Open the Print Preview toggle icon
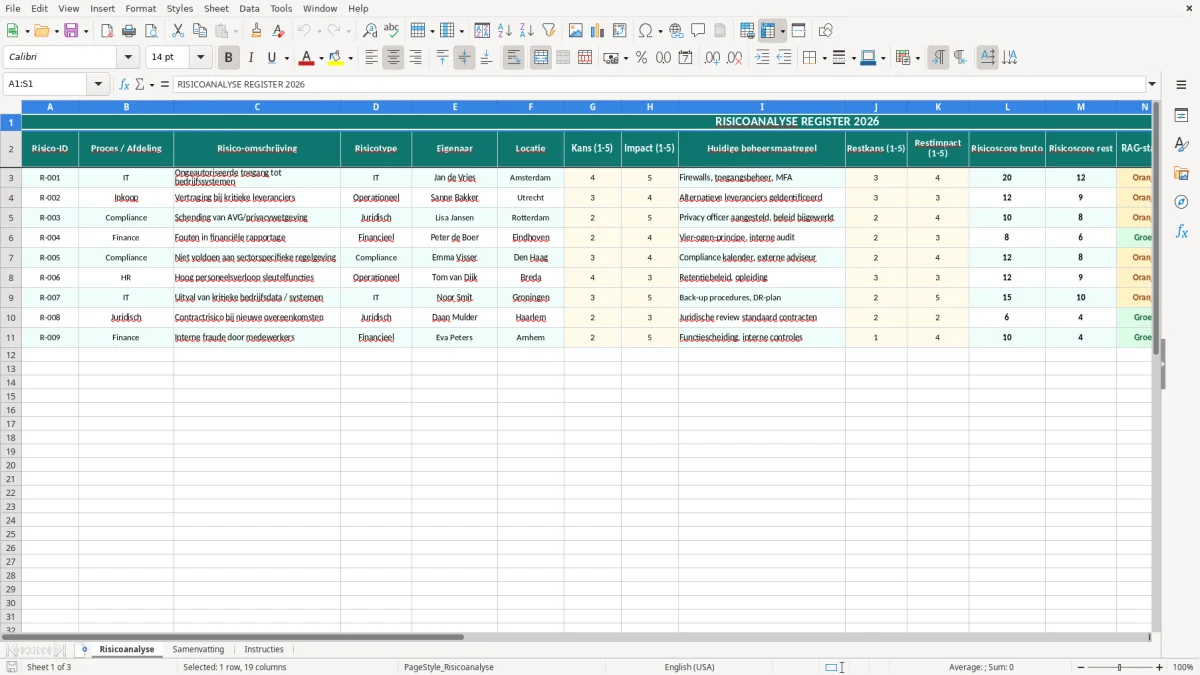The height and width of the screenshot is (675, 1200). click(x=151, y=31)
